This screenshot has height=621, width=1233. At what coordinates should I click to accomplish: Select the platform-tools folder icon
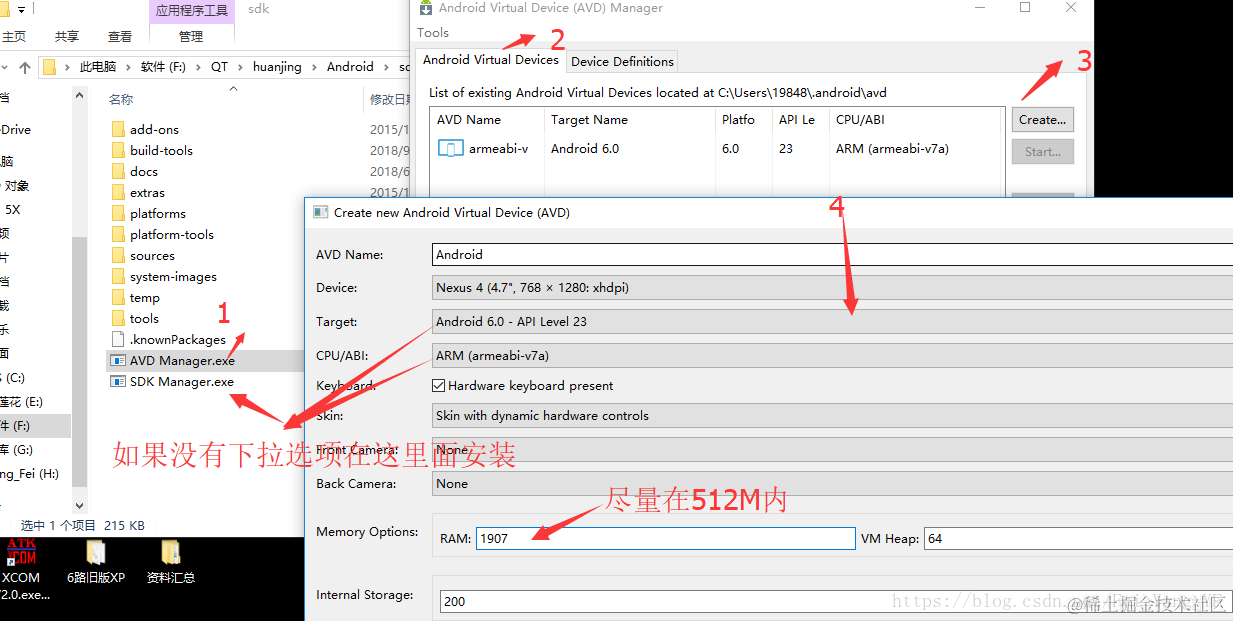click(117, 234)
